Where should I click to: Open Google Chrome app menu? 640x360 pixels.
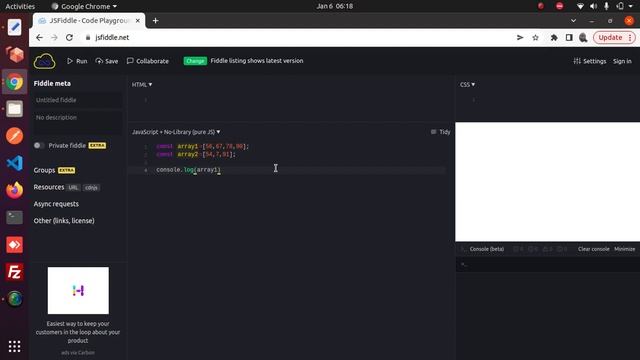pyautogui.click(x=84, y=6)
